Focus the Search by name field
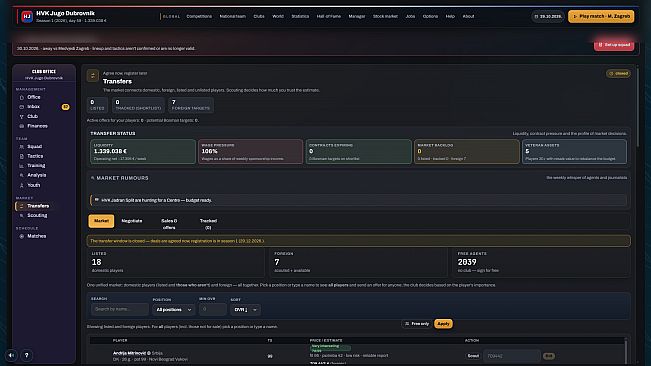Viewport: 651px width, 366px height. (120, 309)
